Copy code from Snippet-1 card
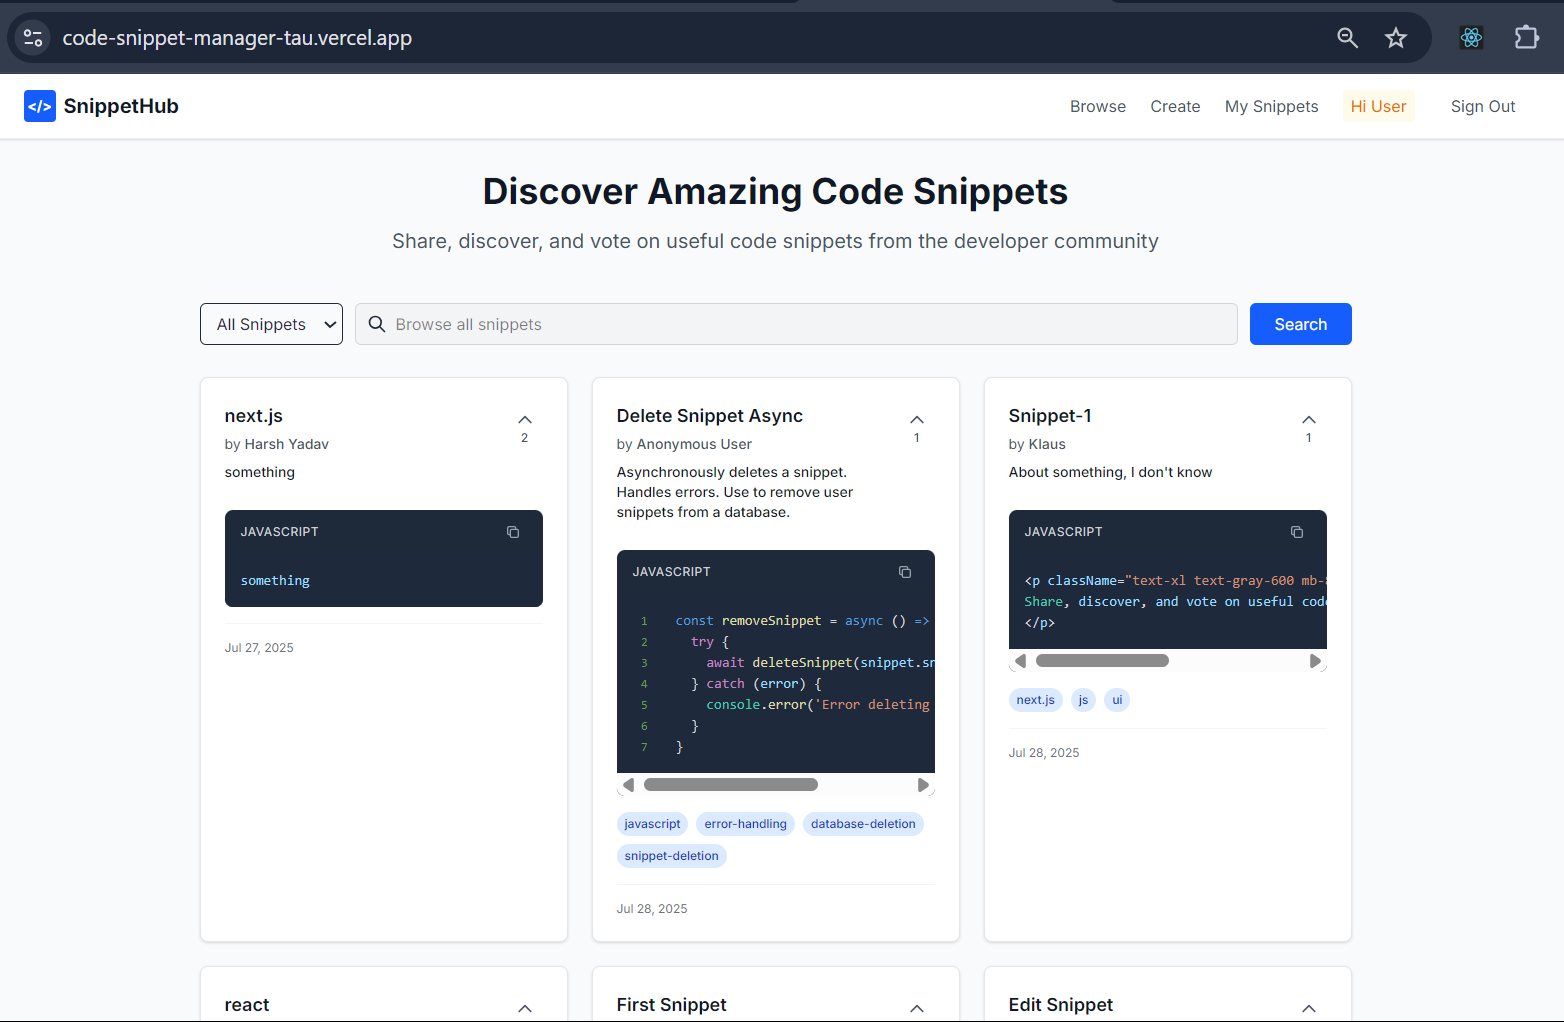The width and height of the screenshot is (1564, 1022). pos(1297,532)
